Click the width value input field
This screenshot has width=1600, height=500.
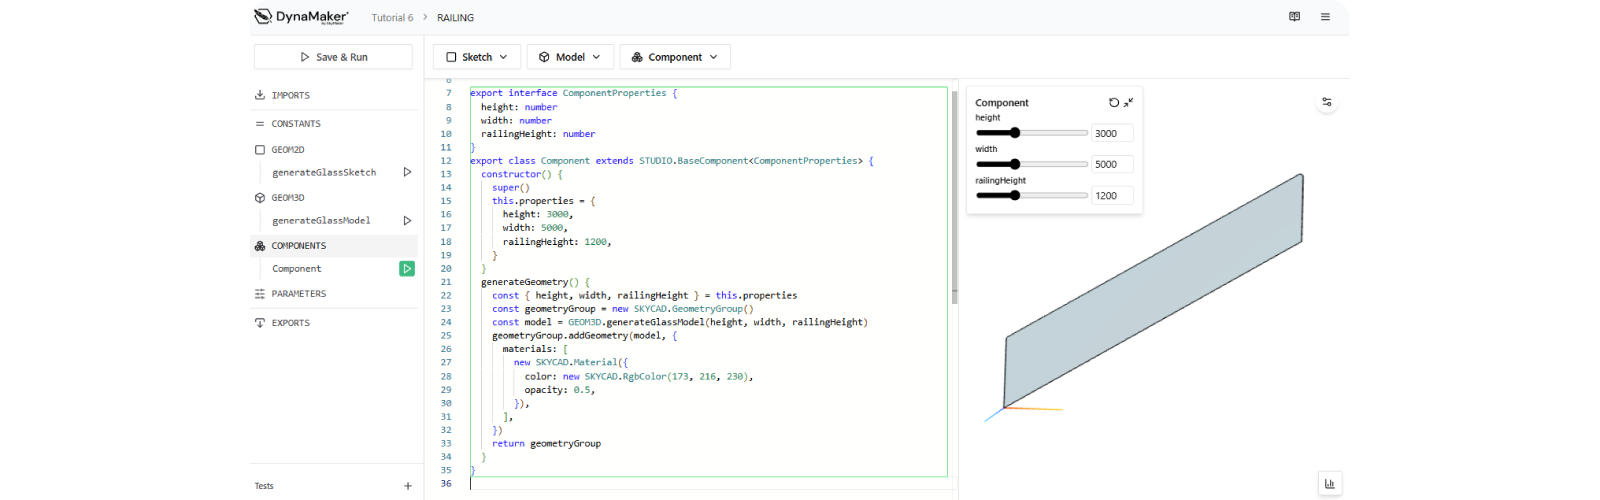click(x=1112, y=165)
